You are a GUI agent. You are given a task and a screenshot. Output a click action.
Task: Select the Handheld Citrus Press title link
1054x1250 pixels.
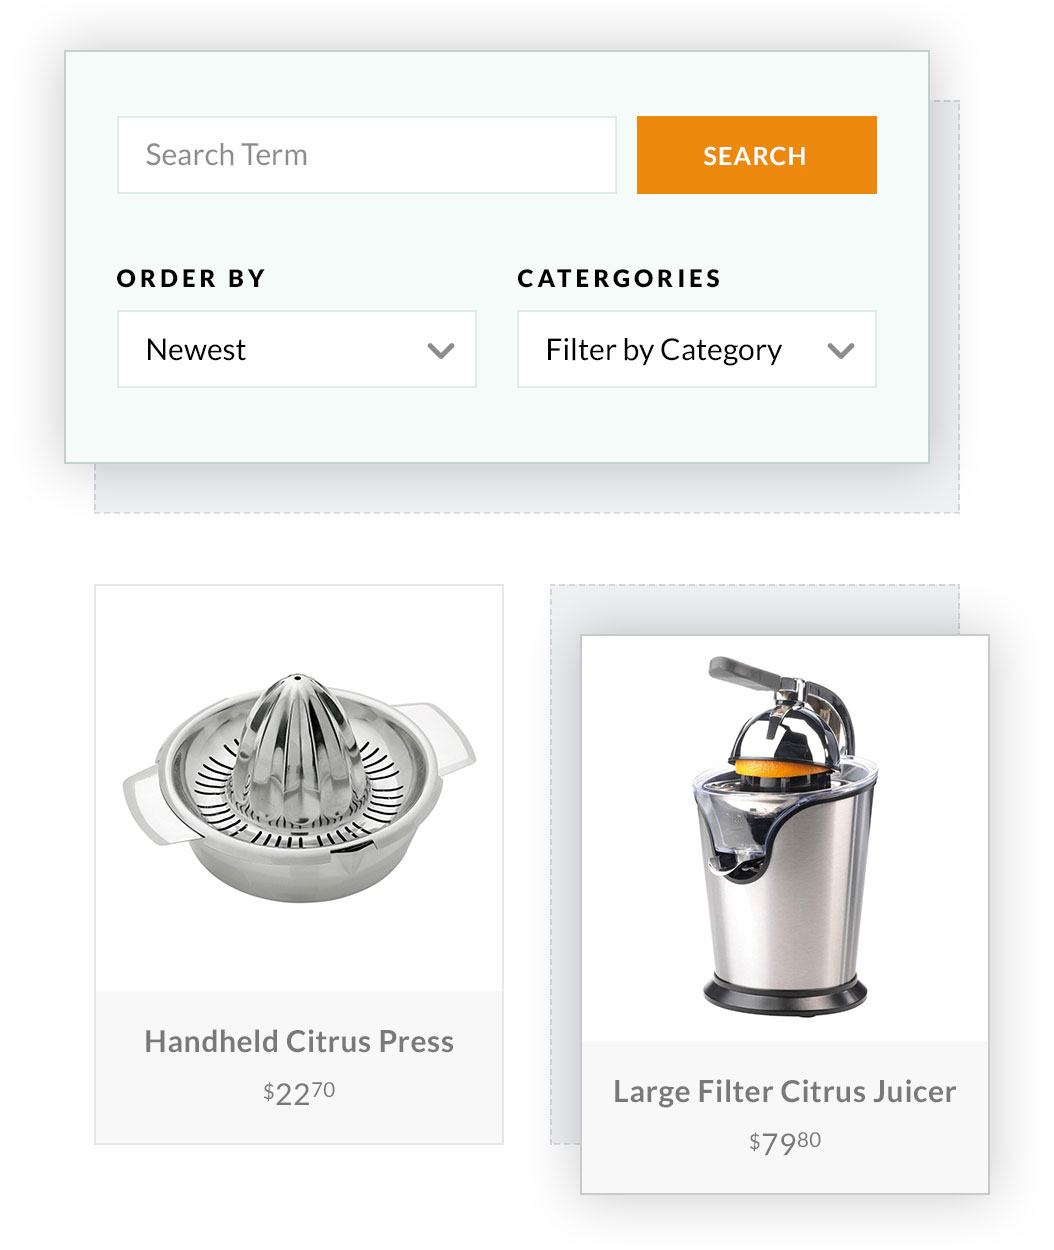[299, 1041]
